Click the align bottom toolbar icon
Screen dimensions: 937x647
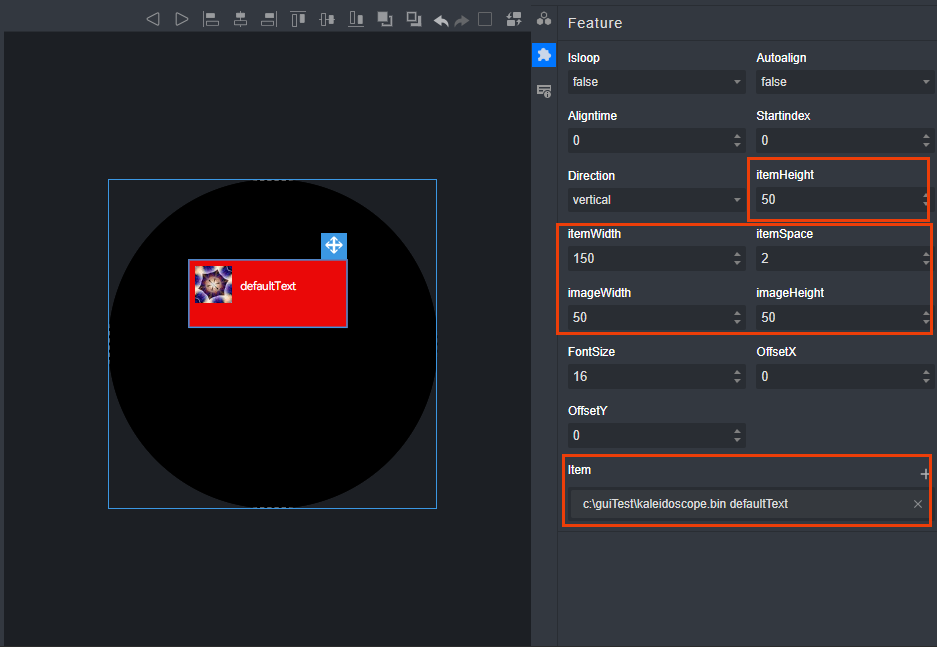click(355, 19)
